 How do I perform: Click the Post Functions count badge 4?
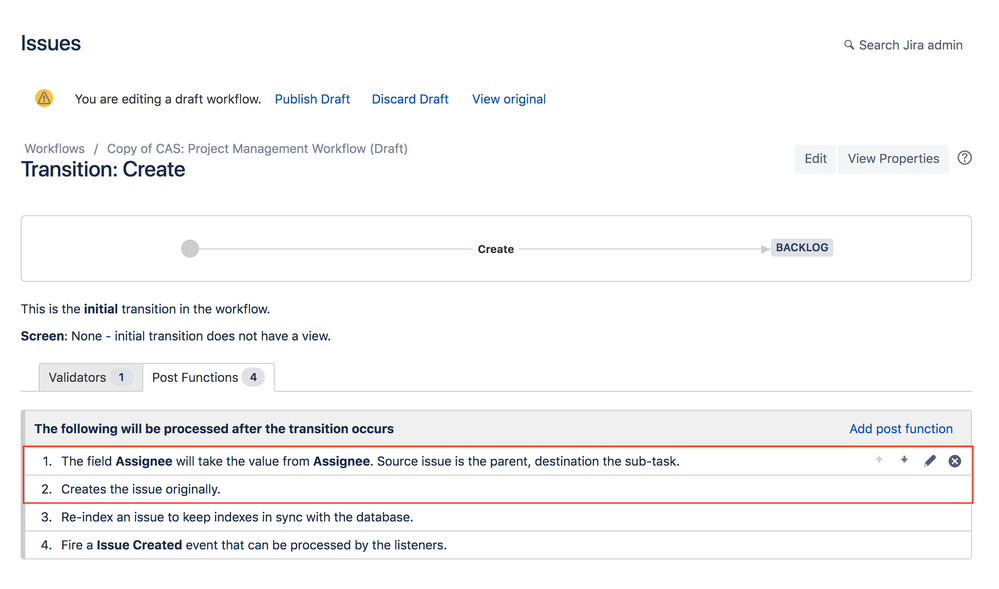(253, 377)
